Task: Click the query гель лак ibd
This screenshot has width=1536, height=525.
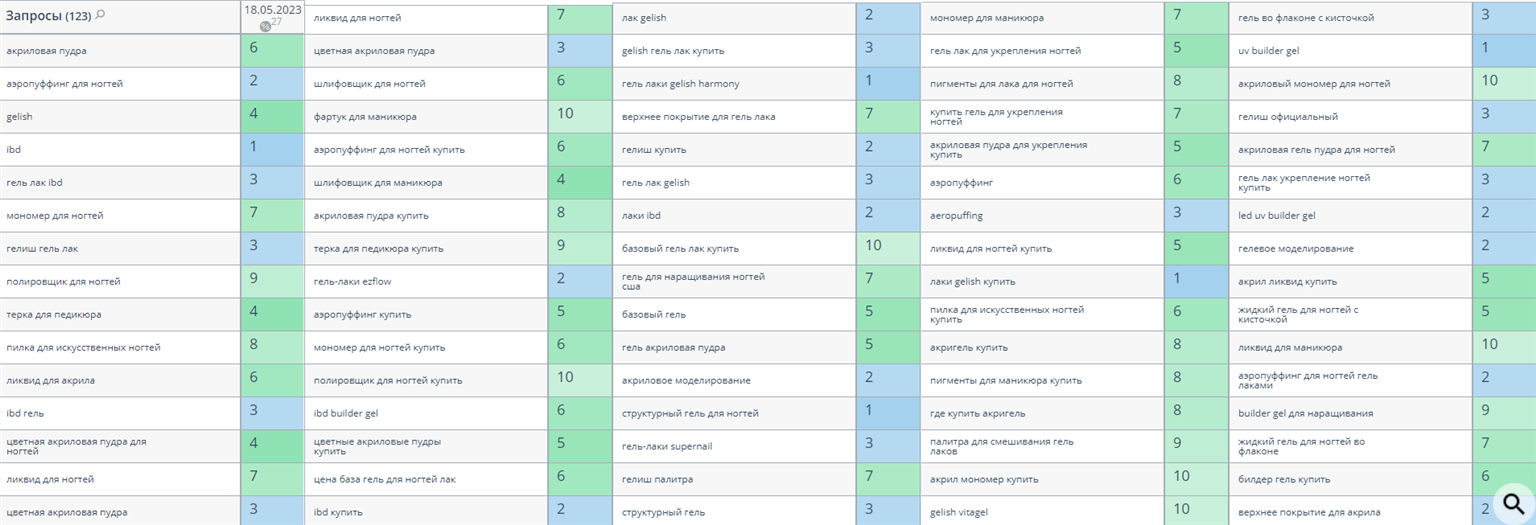Action: tap(34, 182)
